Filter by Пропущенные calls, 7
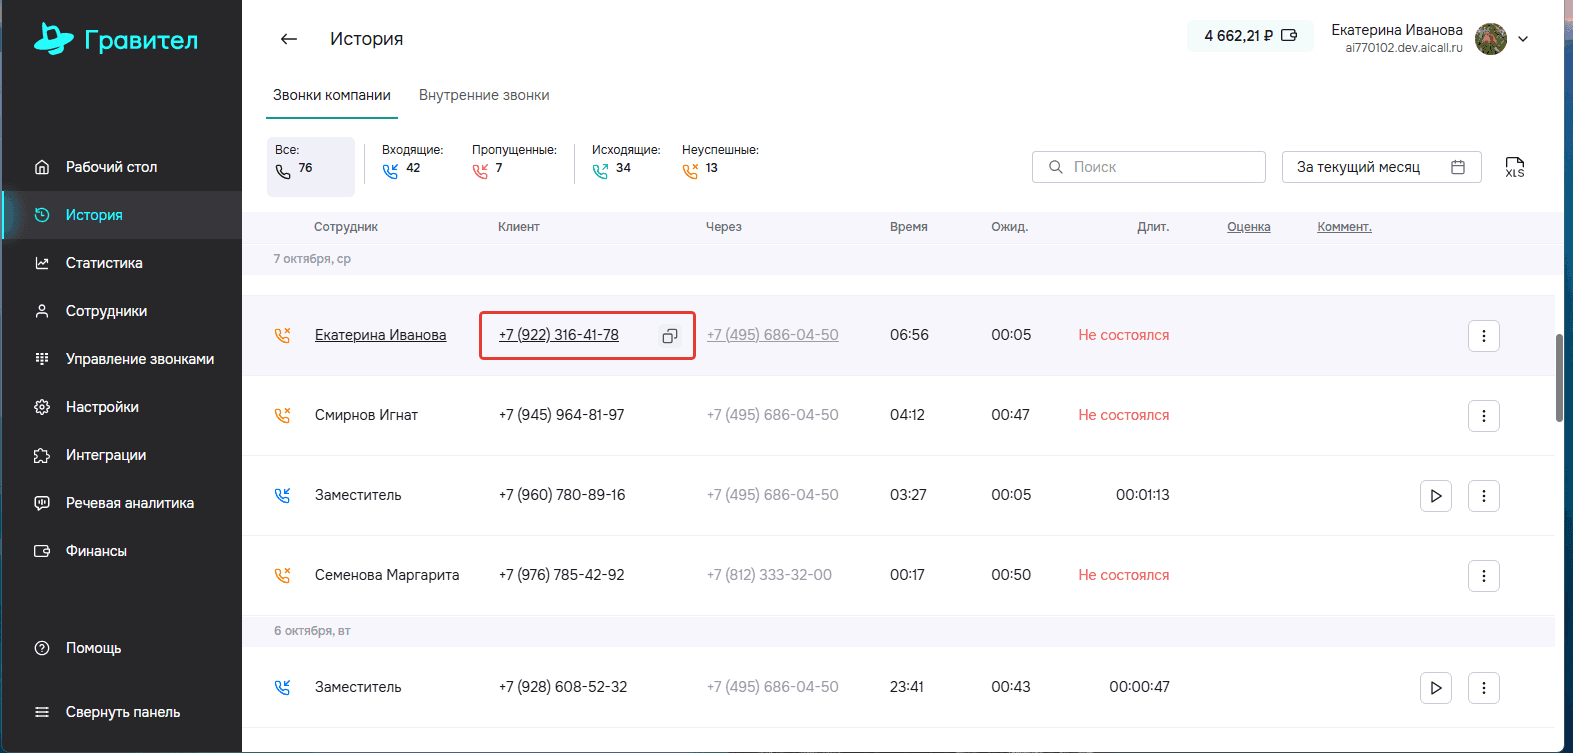The height and width of the screenshot is (753, 1573). 514,161
